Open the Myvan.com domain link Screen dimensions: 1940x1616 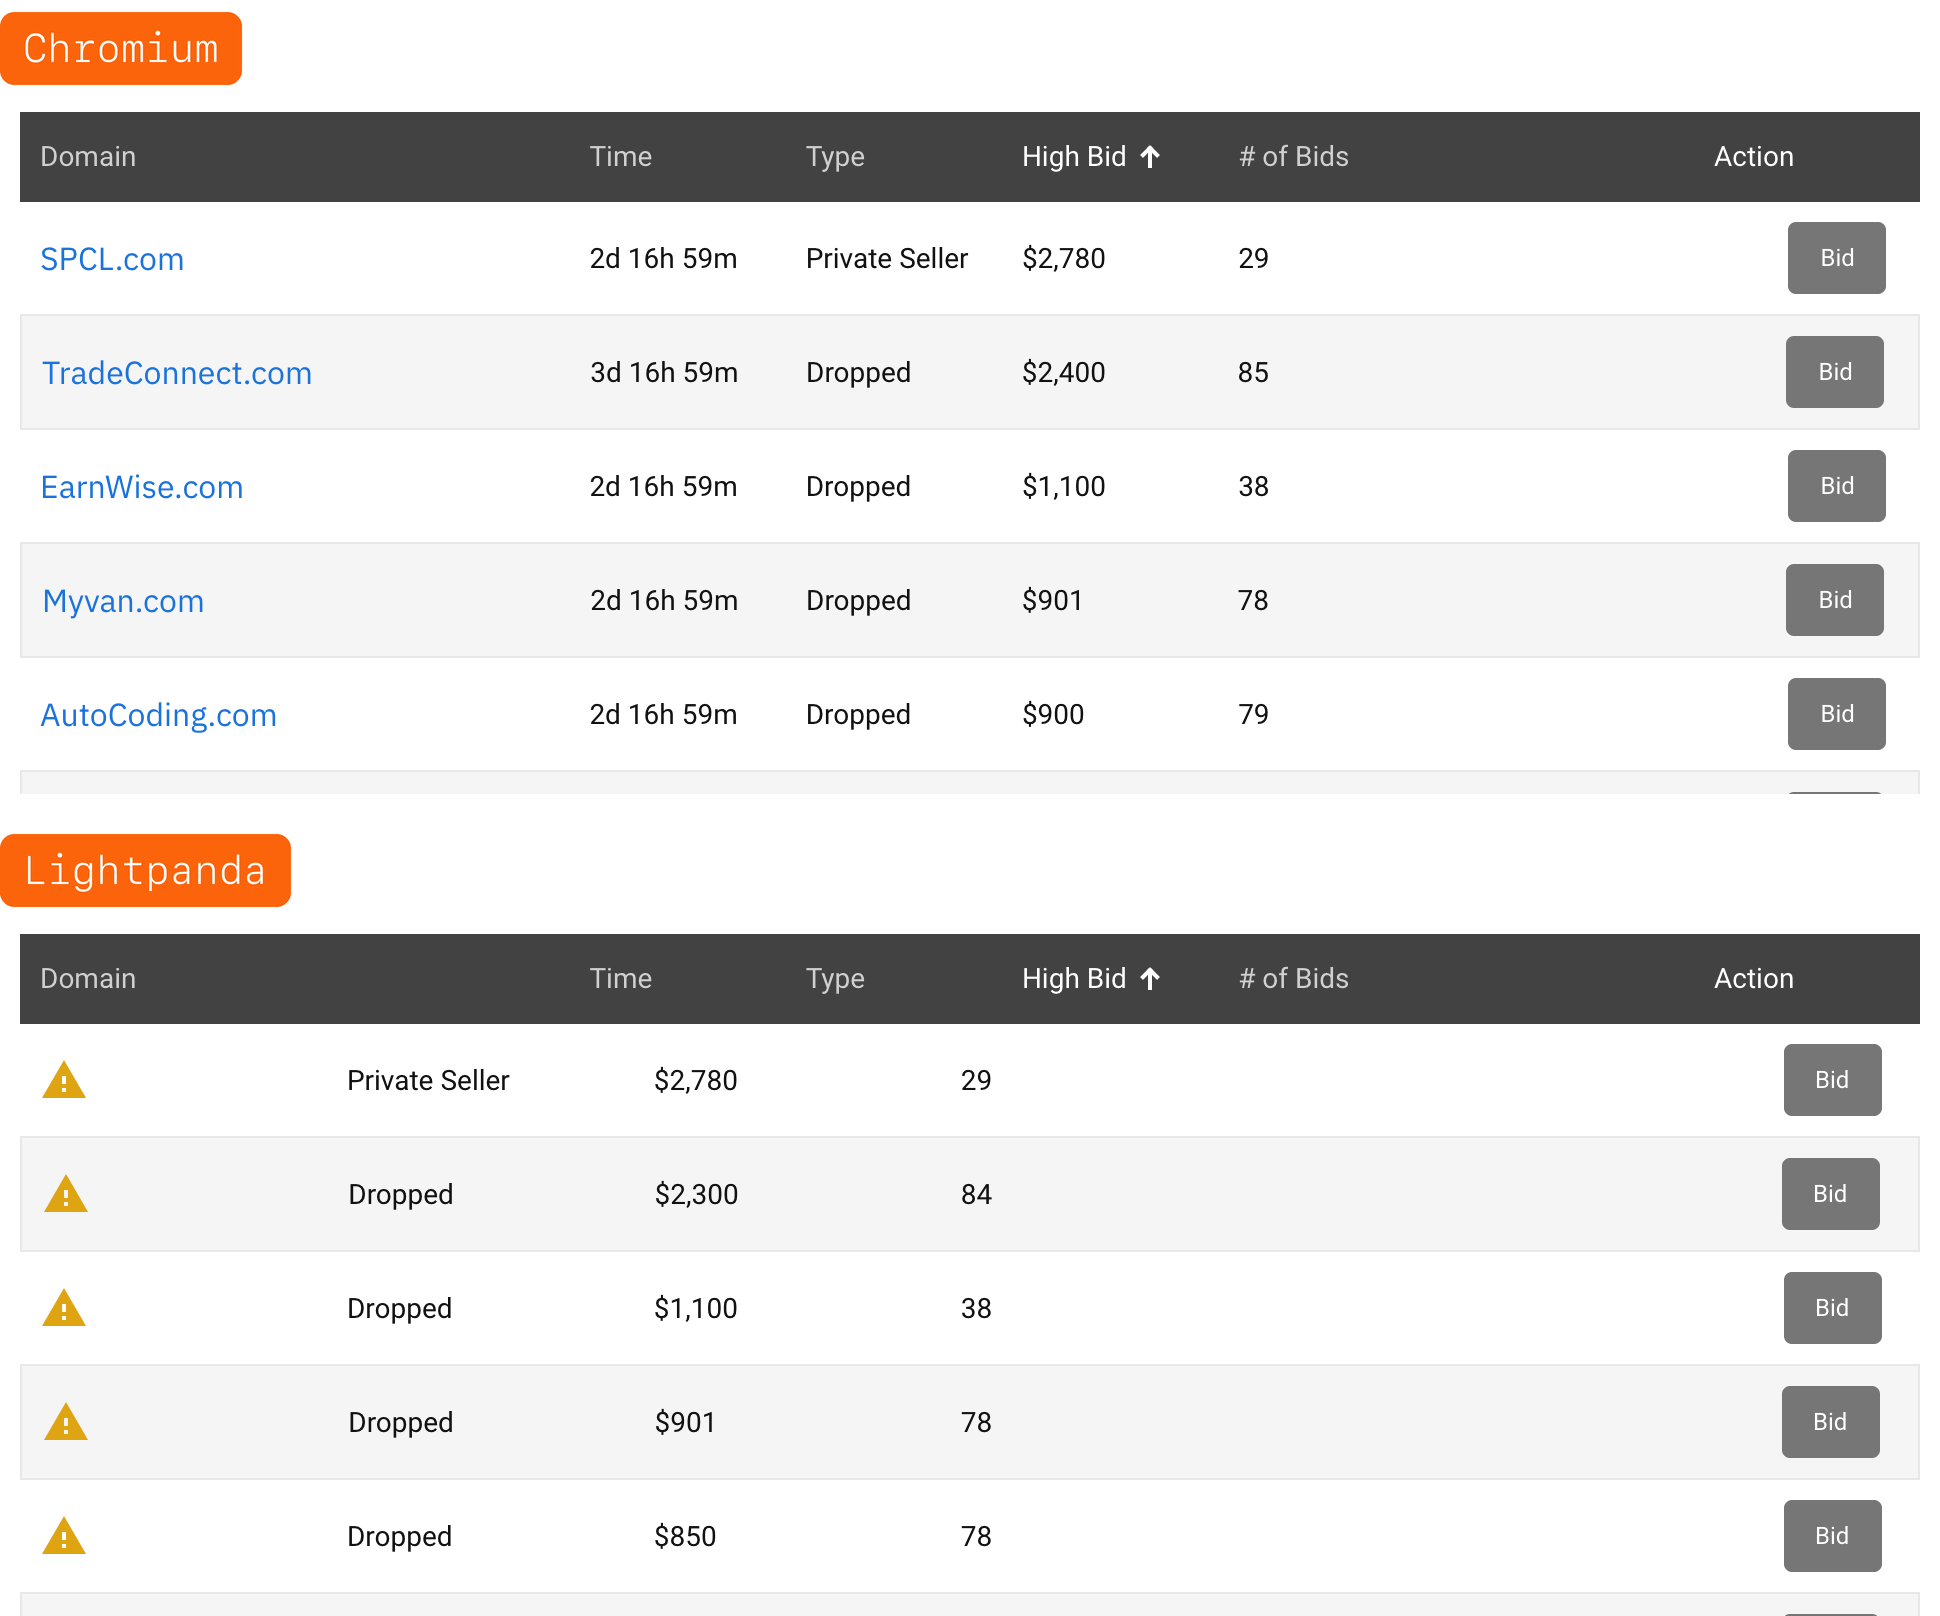tap(123, 601)
